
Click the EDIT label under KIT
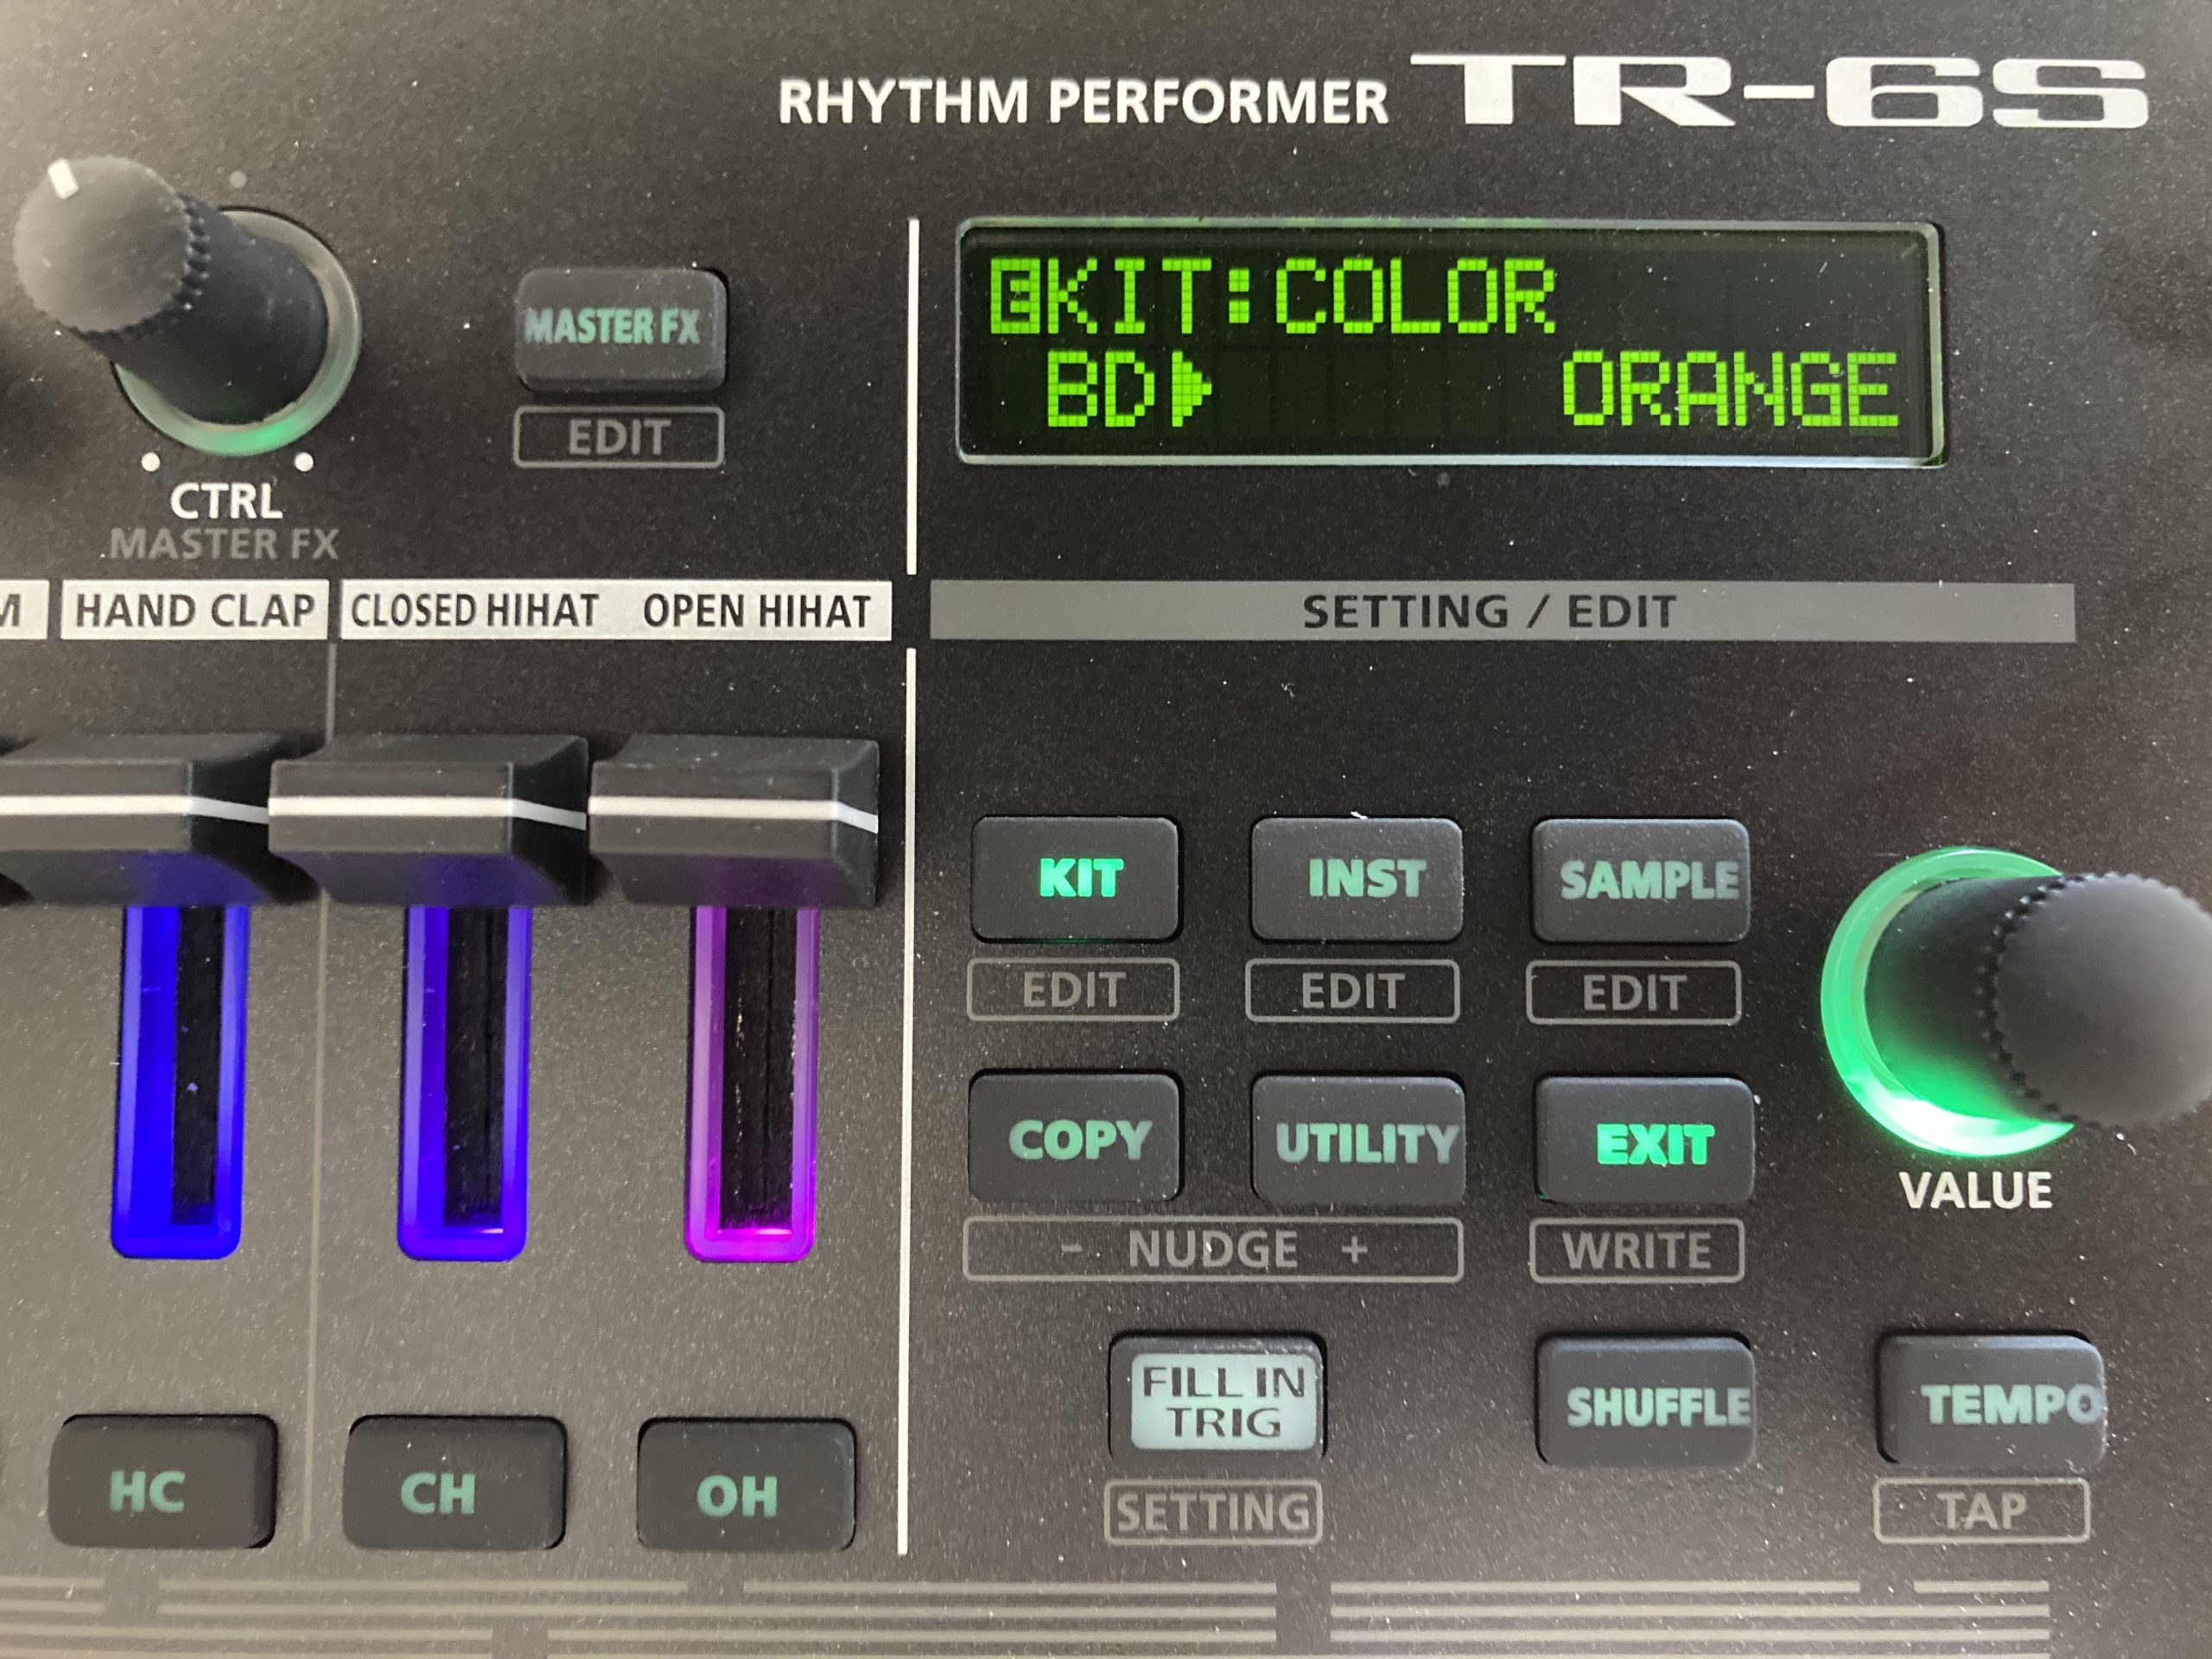[1073, 990]
